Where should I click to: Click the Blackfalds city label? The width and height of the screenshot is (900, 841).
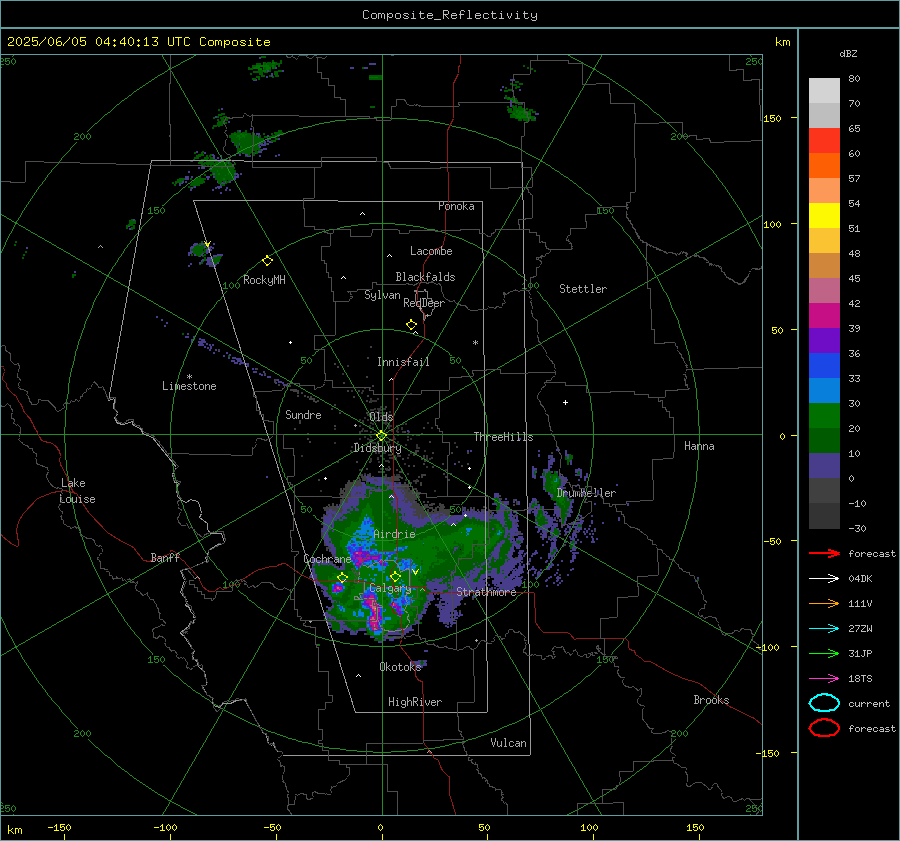tap(425, 277)
